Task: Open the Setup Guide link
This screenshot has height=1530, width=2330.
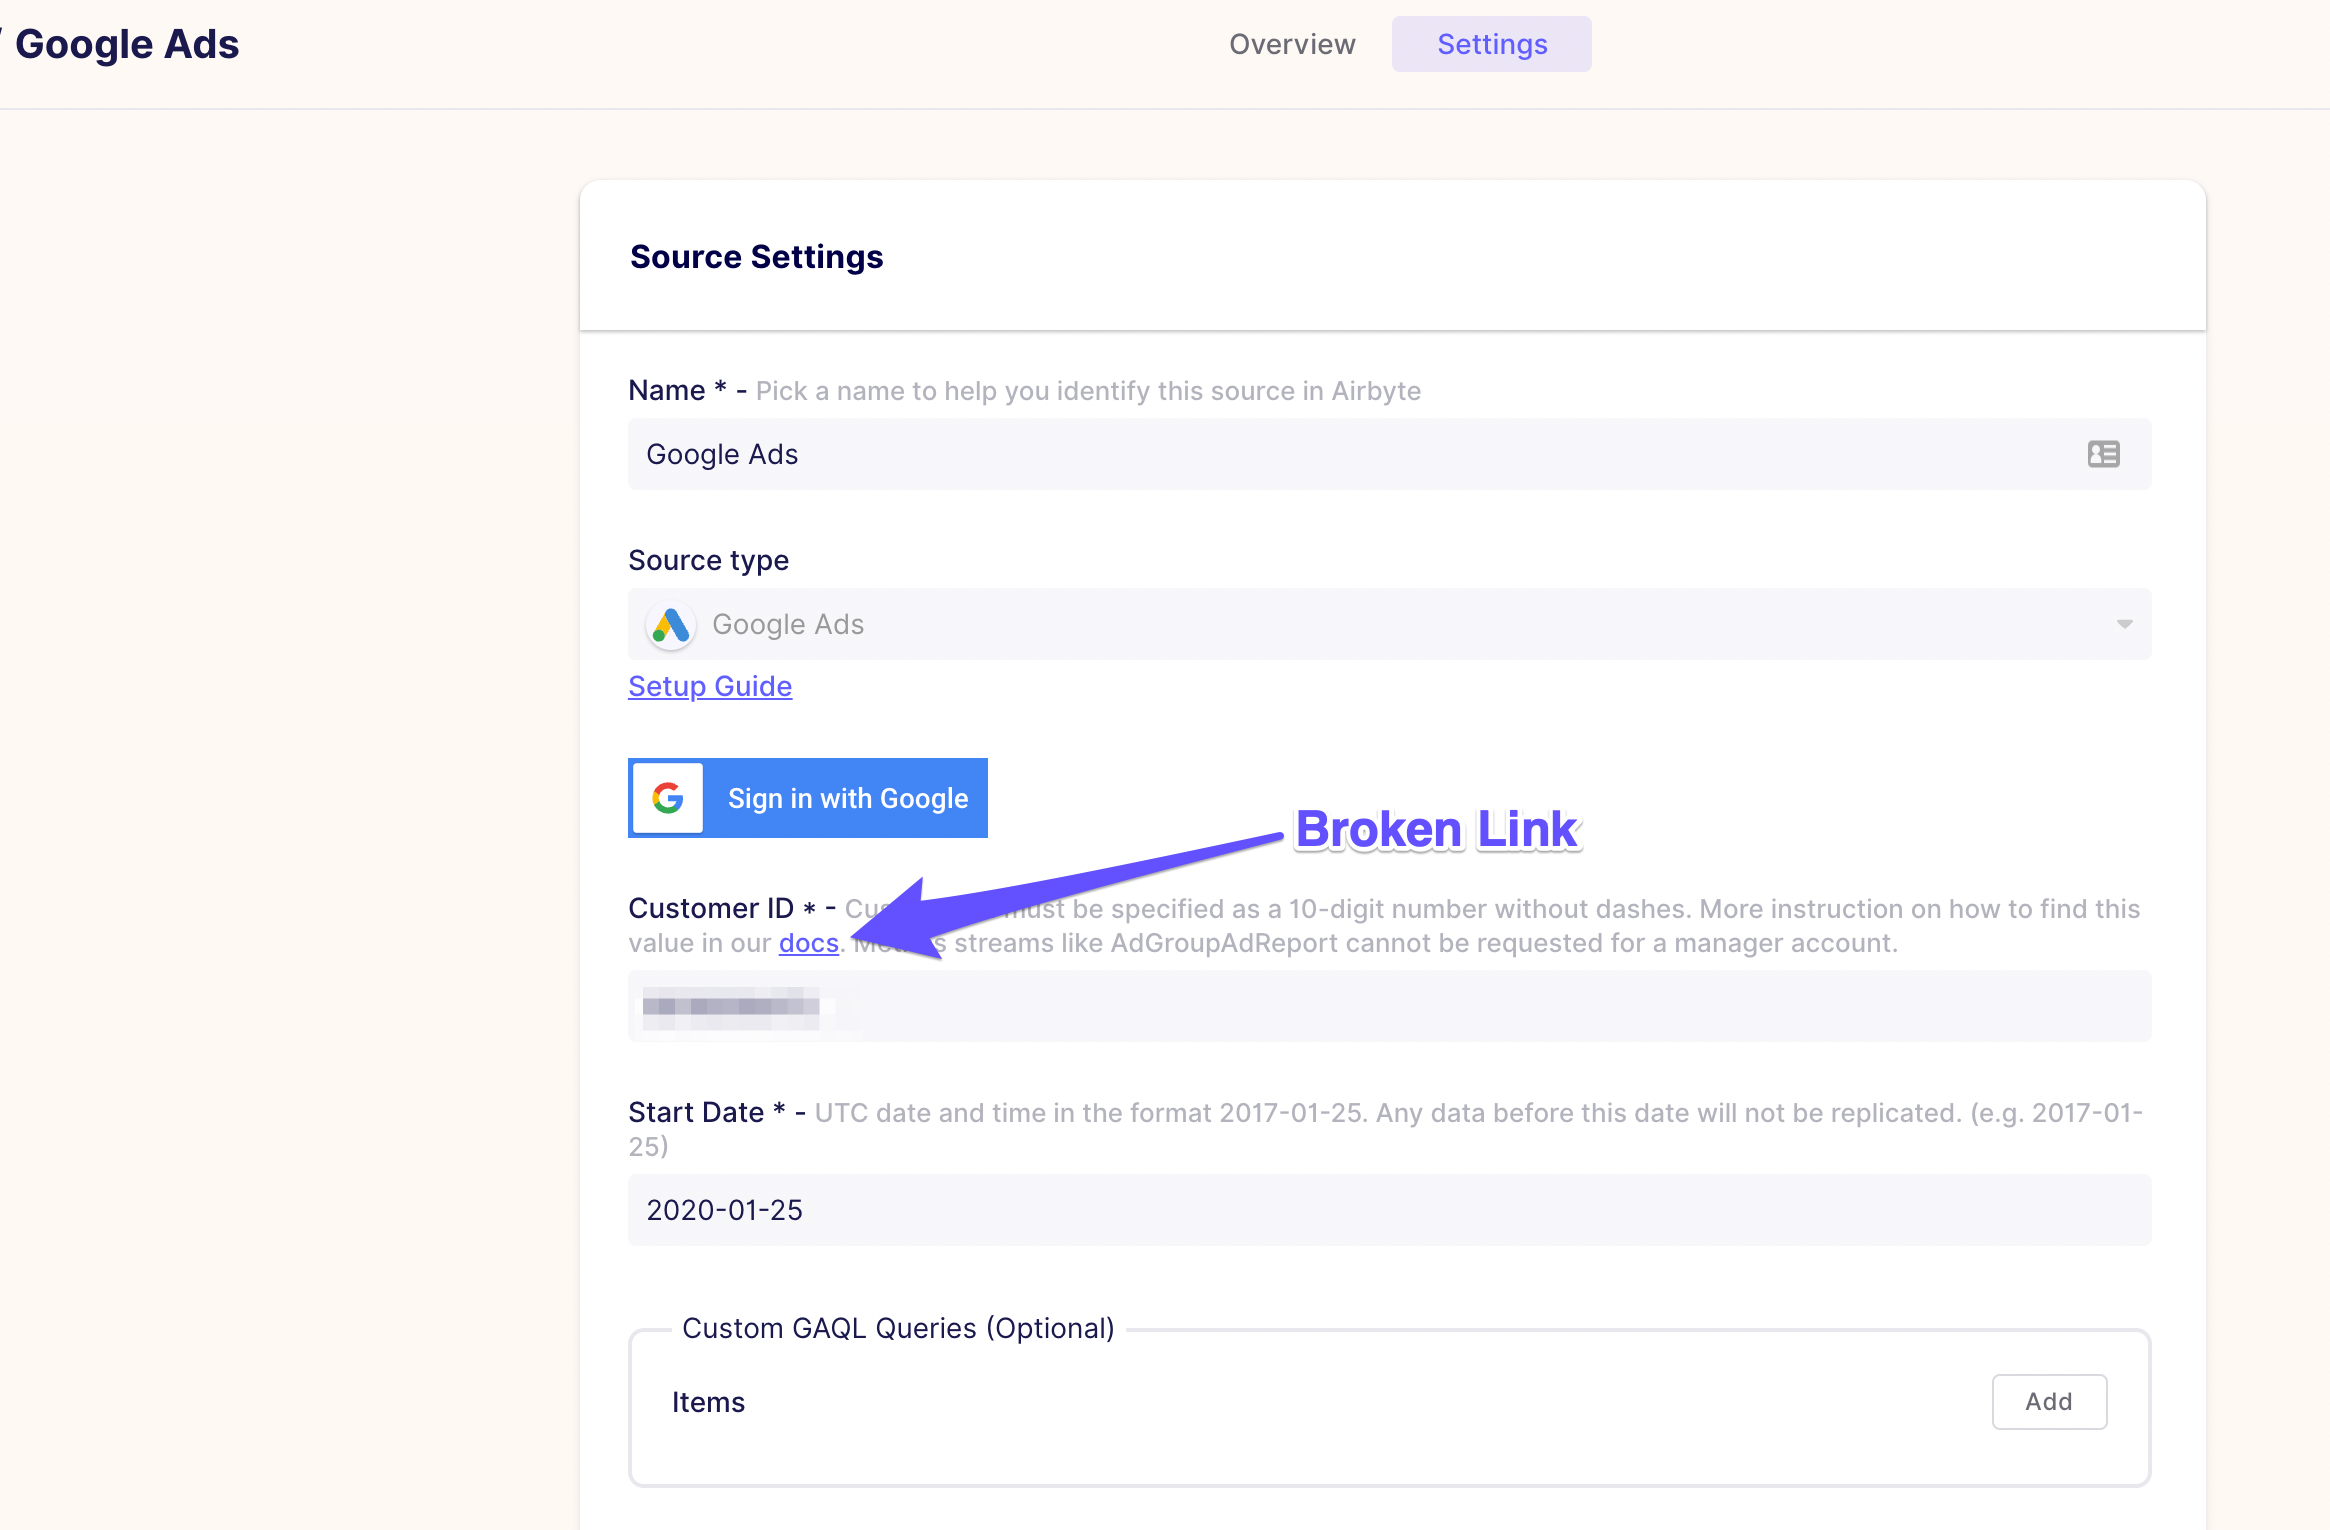Action: pos(710,686)
